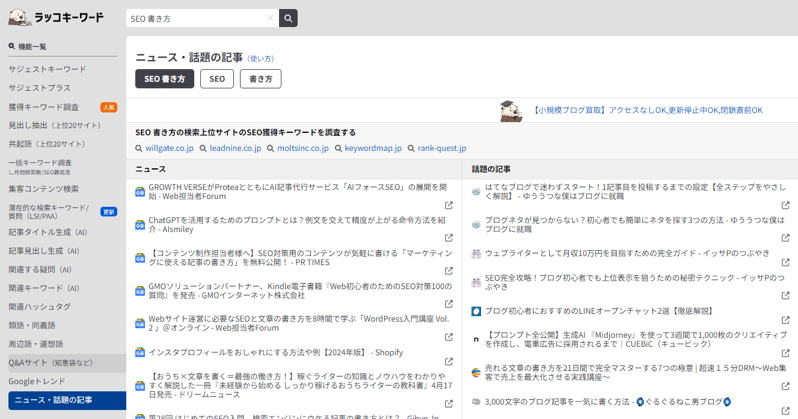Open 関連する疑問（AI）in sidebar
The height and width of the screenshot is (419, 798).
(x=40, y=270)
